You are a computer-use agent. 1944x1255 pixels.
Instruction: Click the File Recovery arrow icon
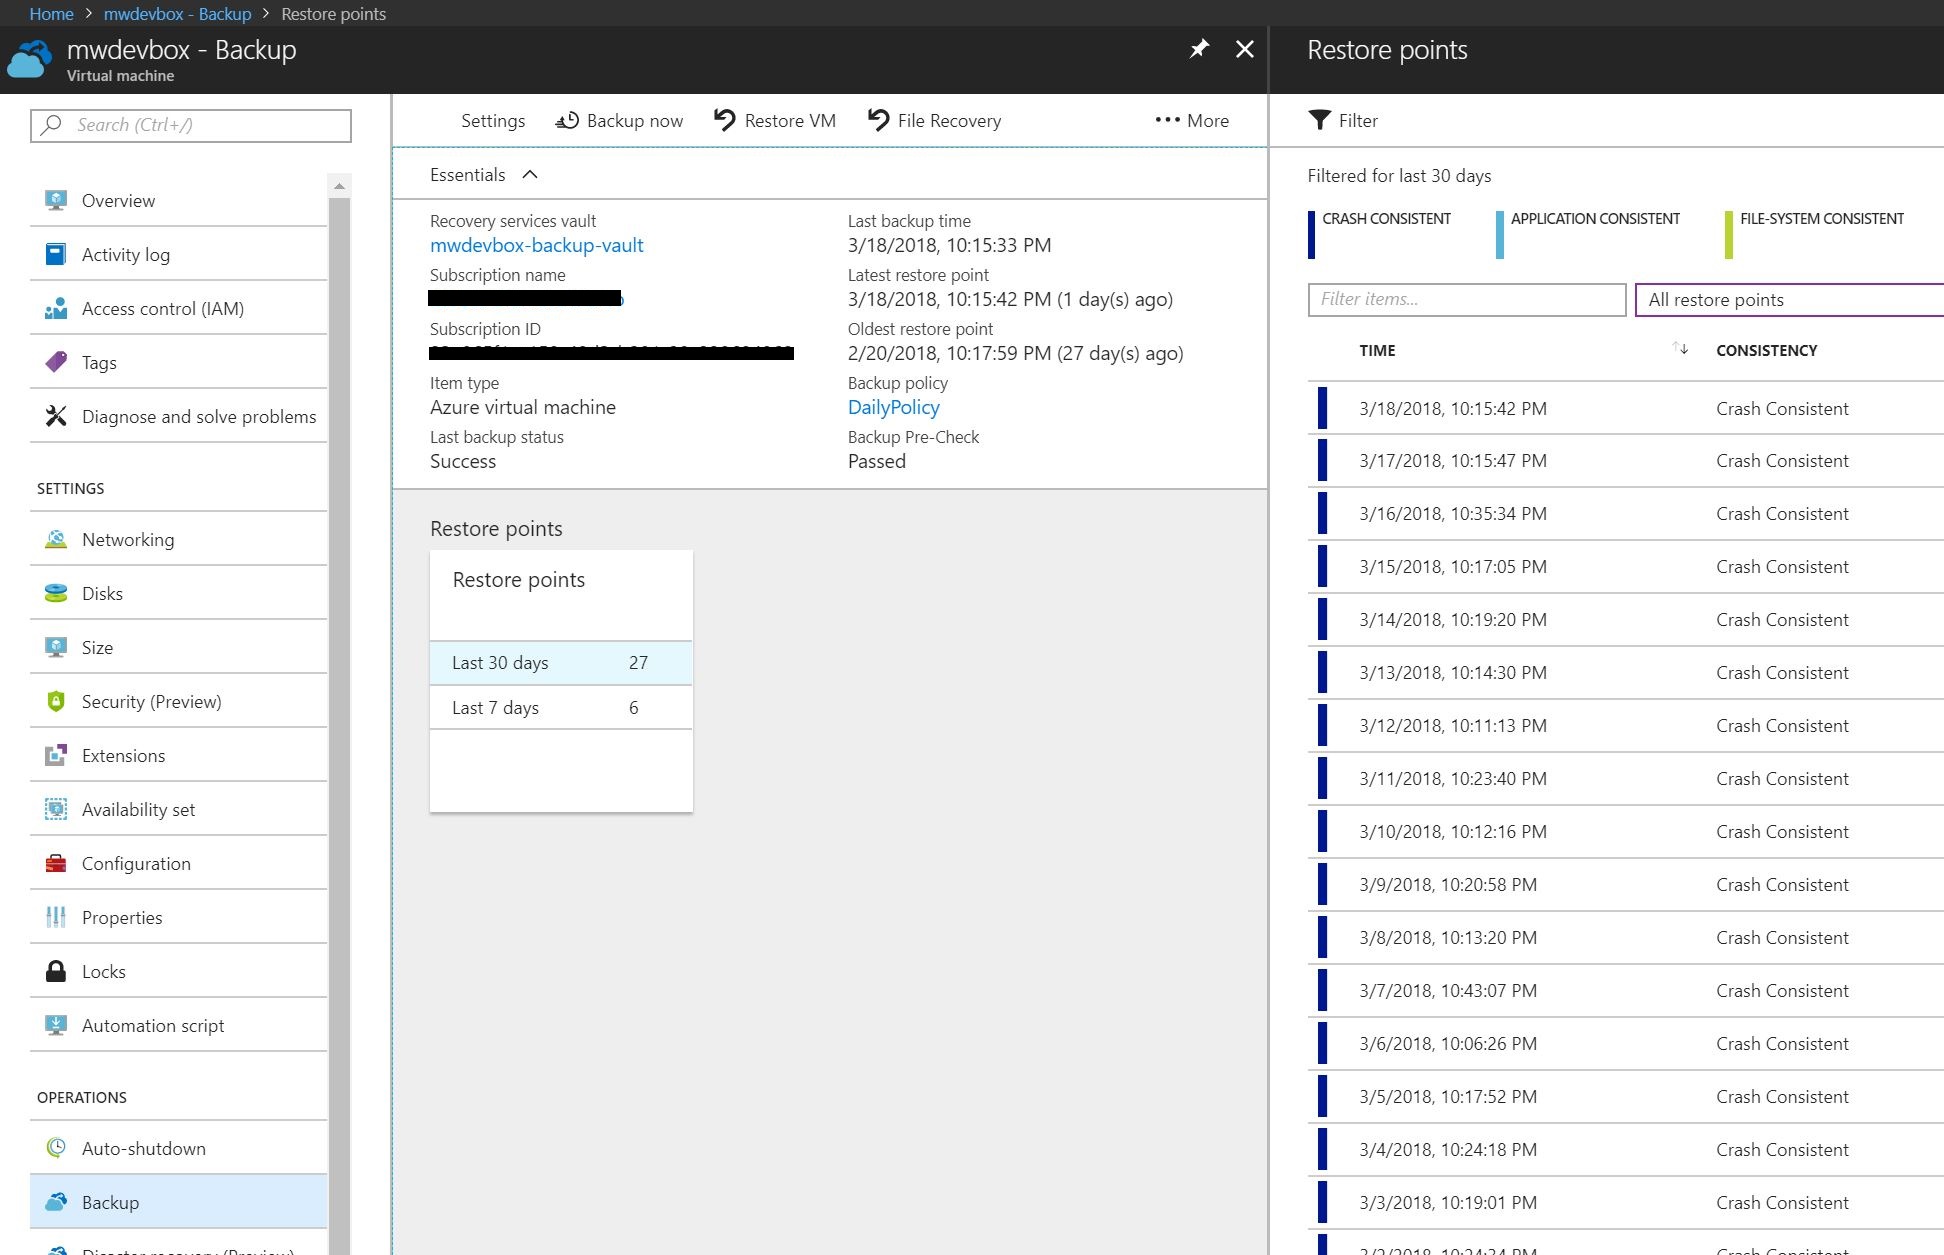coord(878,121)
